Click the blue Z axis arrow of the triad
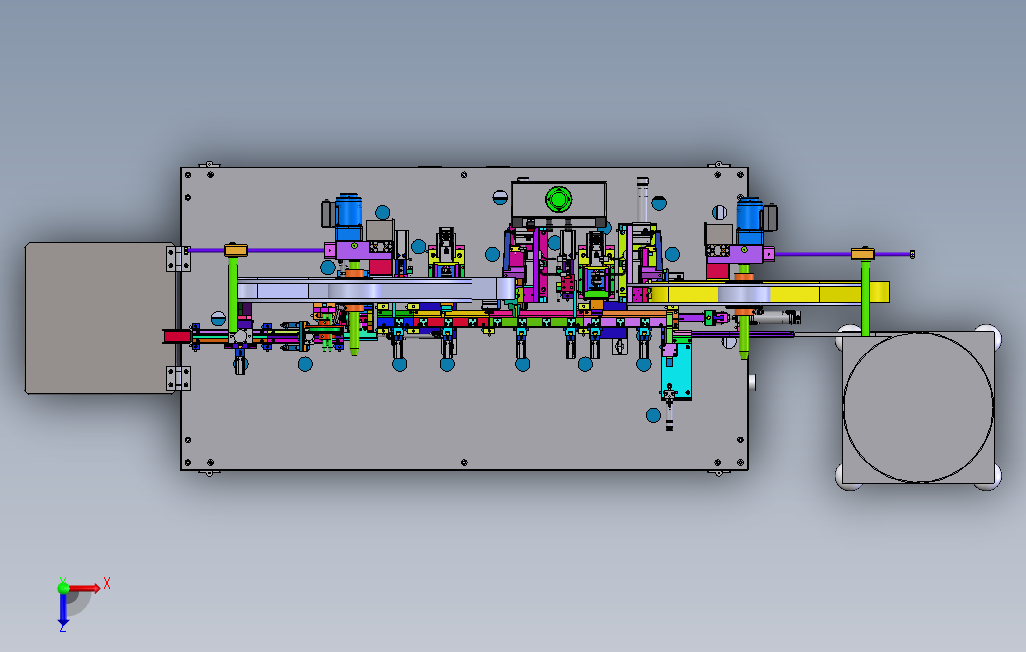Viewport: 1026px width, 652px height. (63, 609)
